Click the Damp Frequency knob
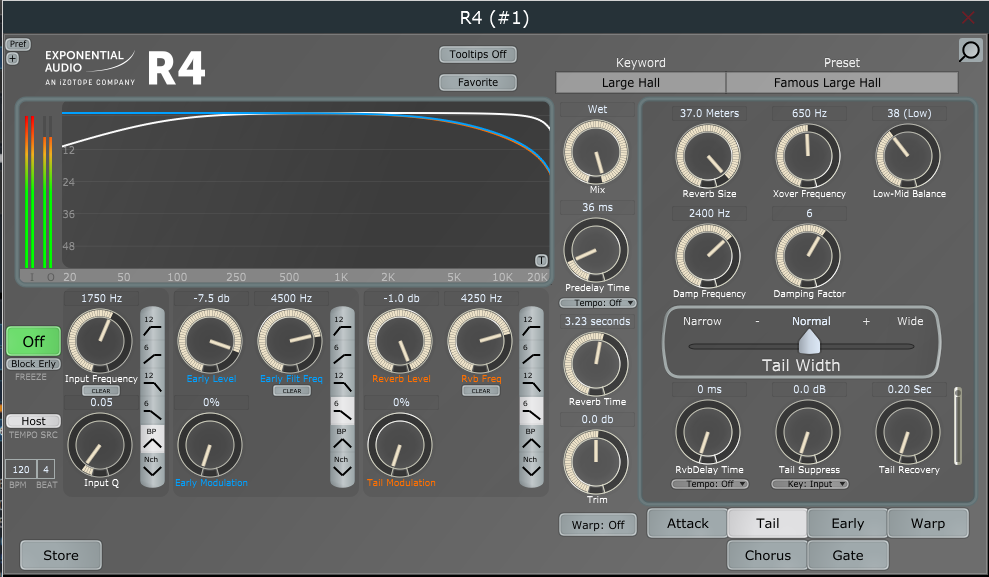The image size is (989, 577). point(708,257)
